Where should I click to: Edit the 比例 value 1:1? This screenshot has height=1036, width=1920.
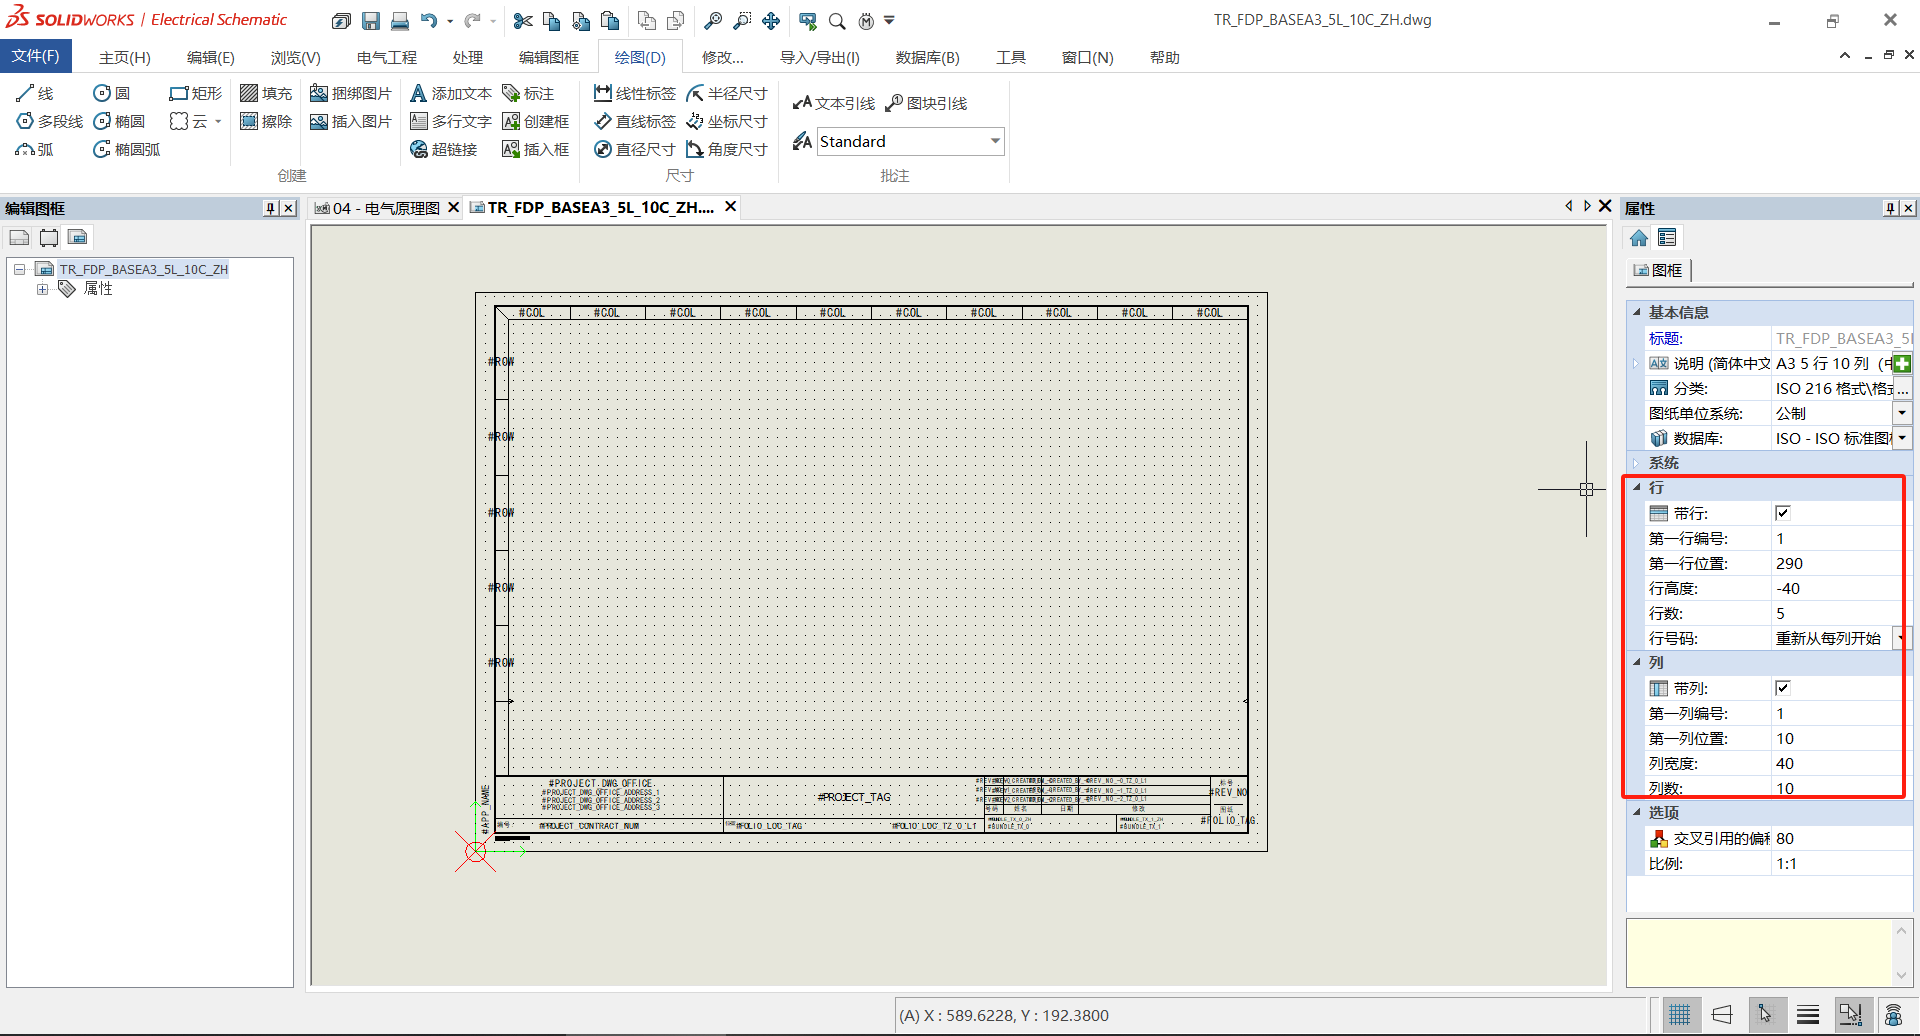point(1842,863)
